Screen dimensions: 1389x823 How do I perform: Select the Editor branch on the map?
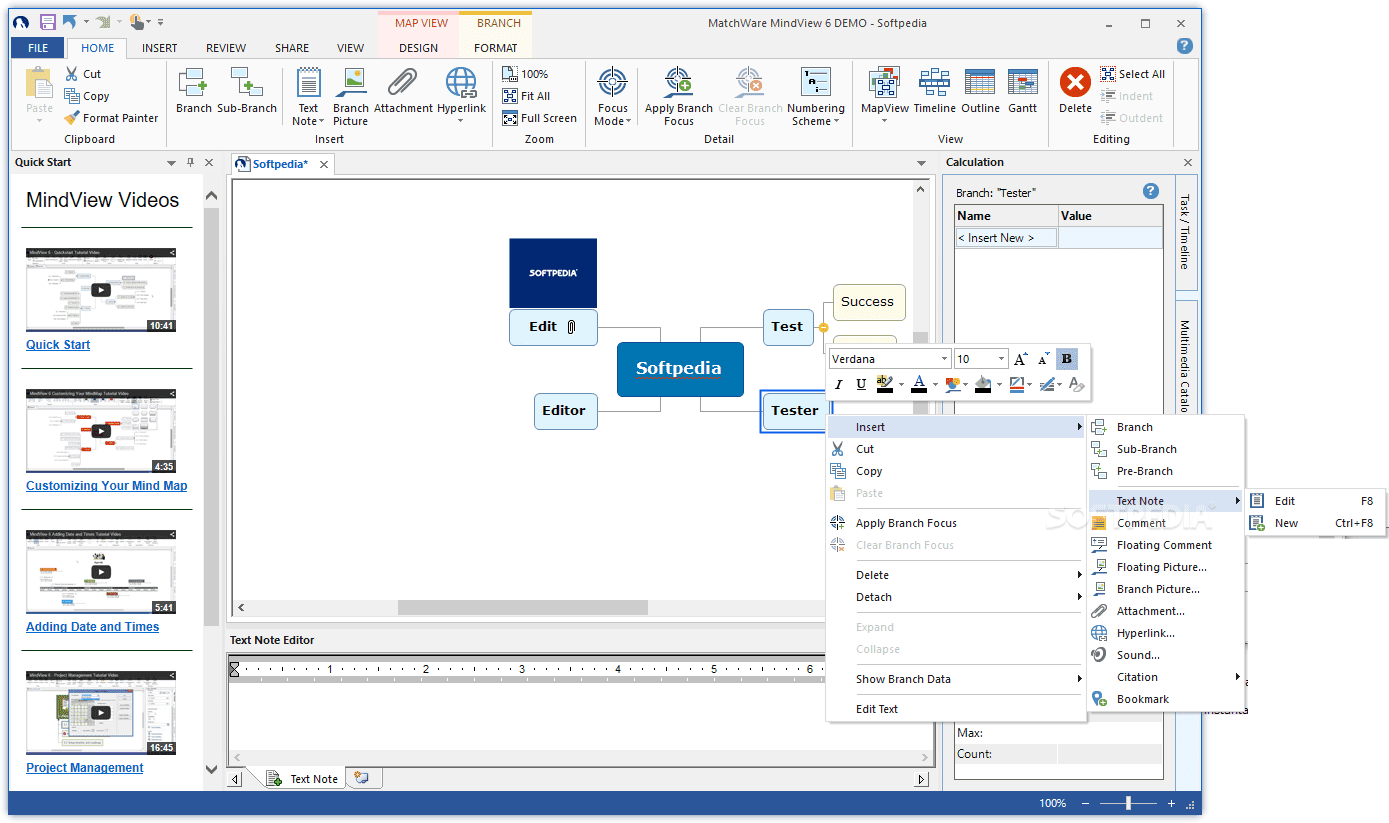point(565,411)
